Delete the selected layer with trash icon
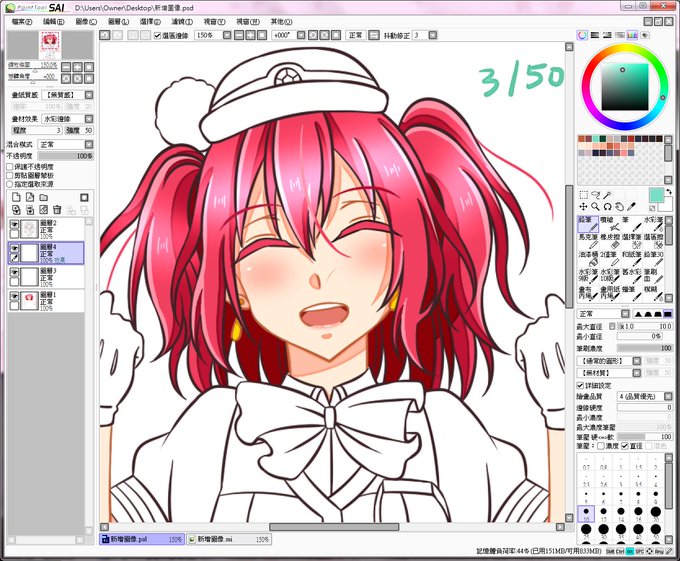This screenshot has width=680, height=561. pos(57,210)
